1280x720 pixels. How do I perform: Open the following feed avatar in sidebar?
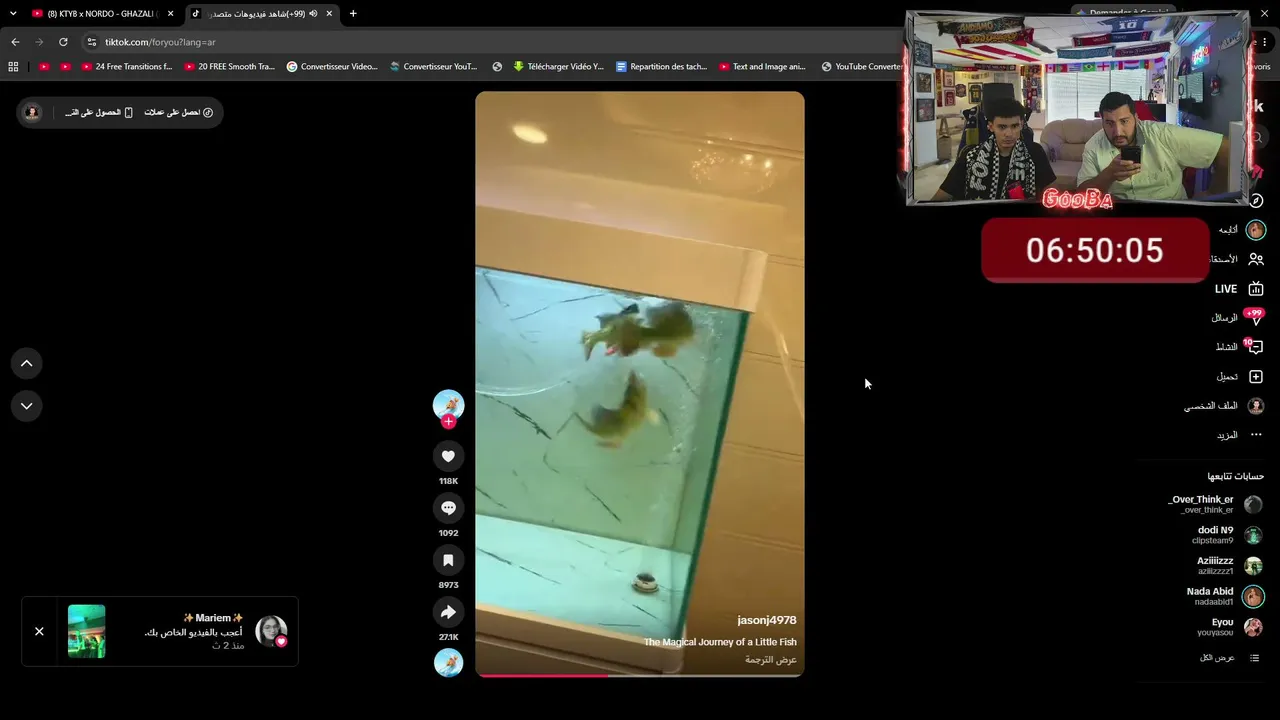1256,230
